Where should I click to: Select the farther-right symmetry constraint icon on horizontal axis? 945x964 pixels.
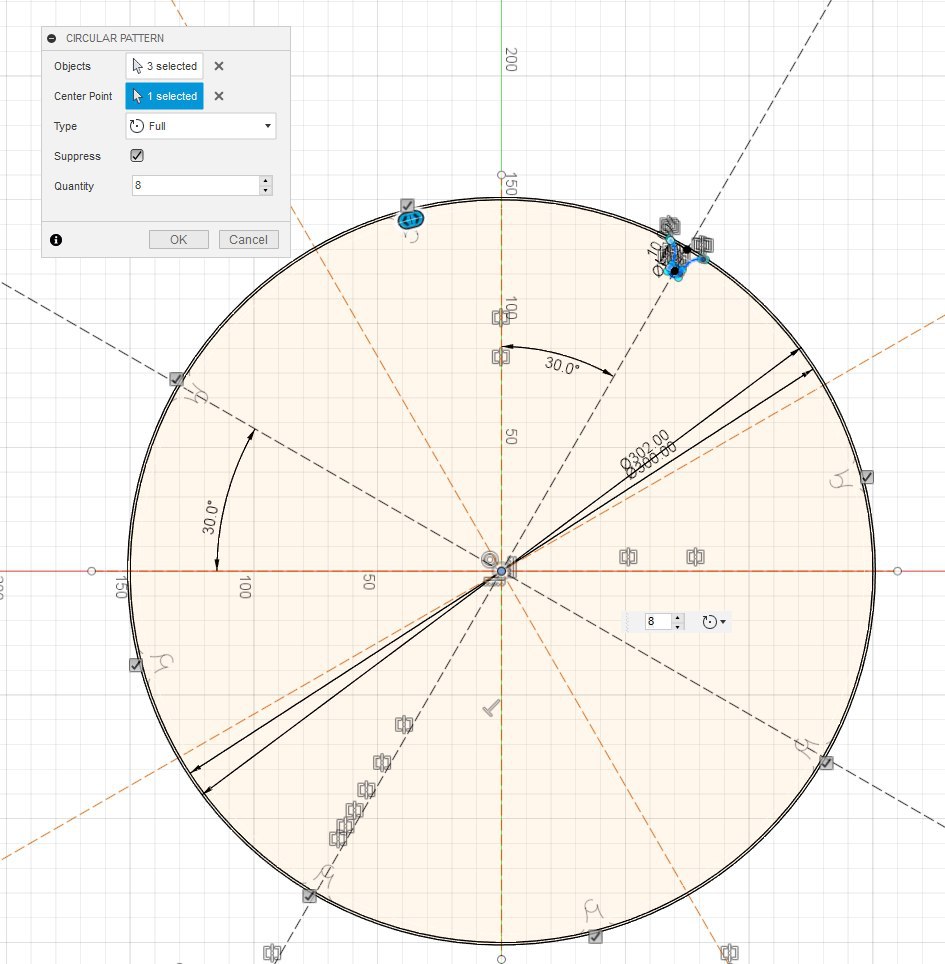pyautogui.click(x=695, y=557)
